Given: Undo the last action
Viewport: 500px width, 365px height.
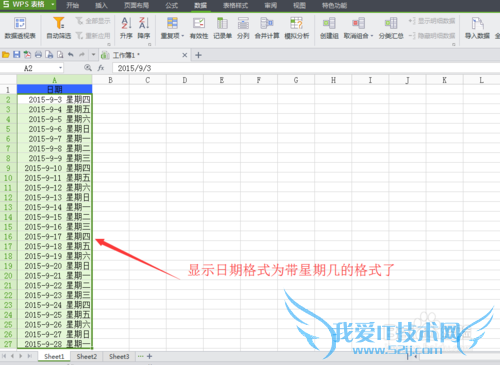Looking at the screenshot, I should click(71, 55).
